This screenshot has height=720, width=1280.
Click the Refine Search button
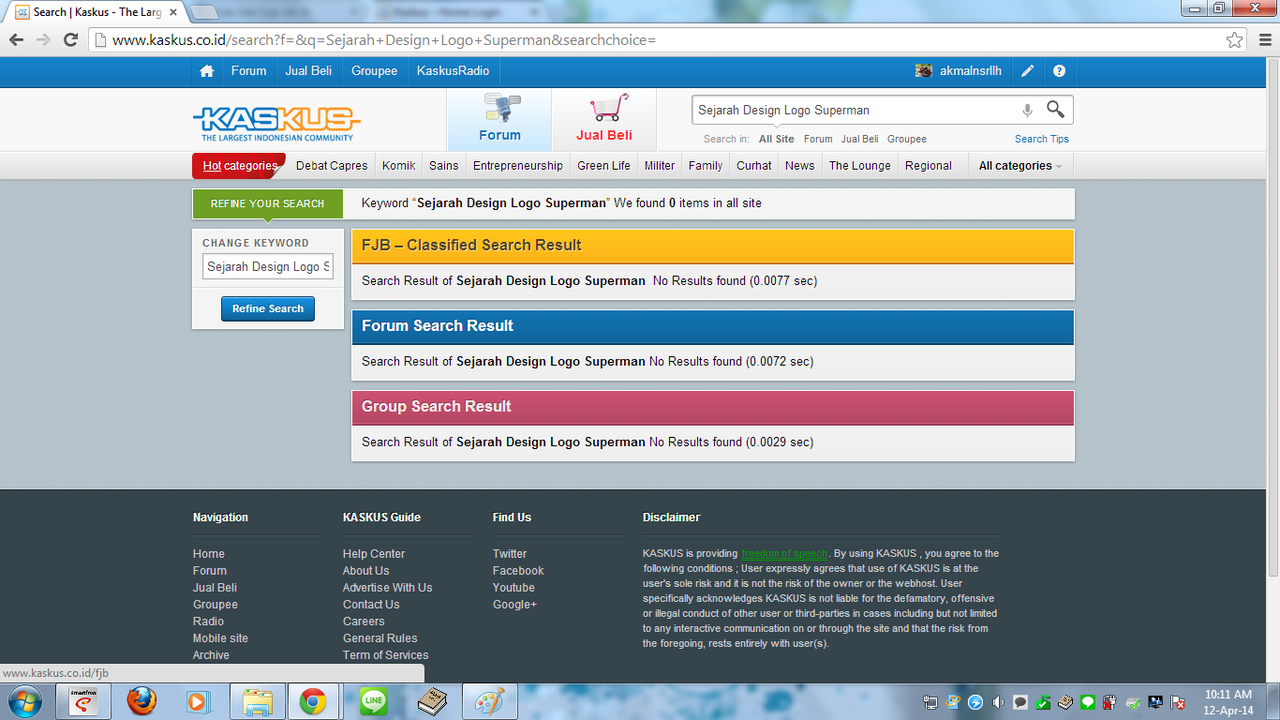268,309
